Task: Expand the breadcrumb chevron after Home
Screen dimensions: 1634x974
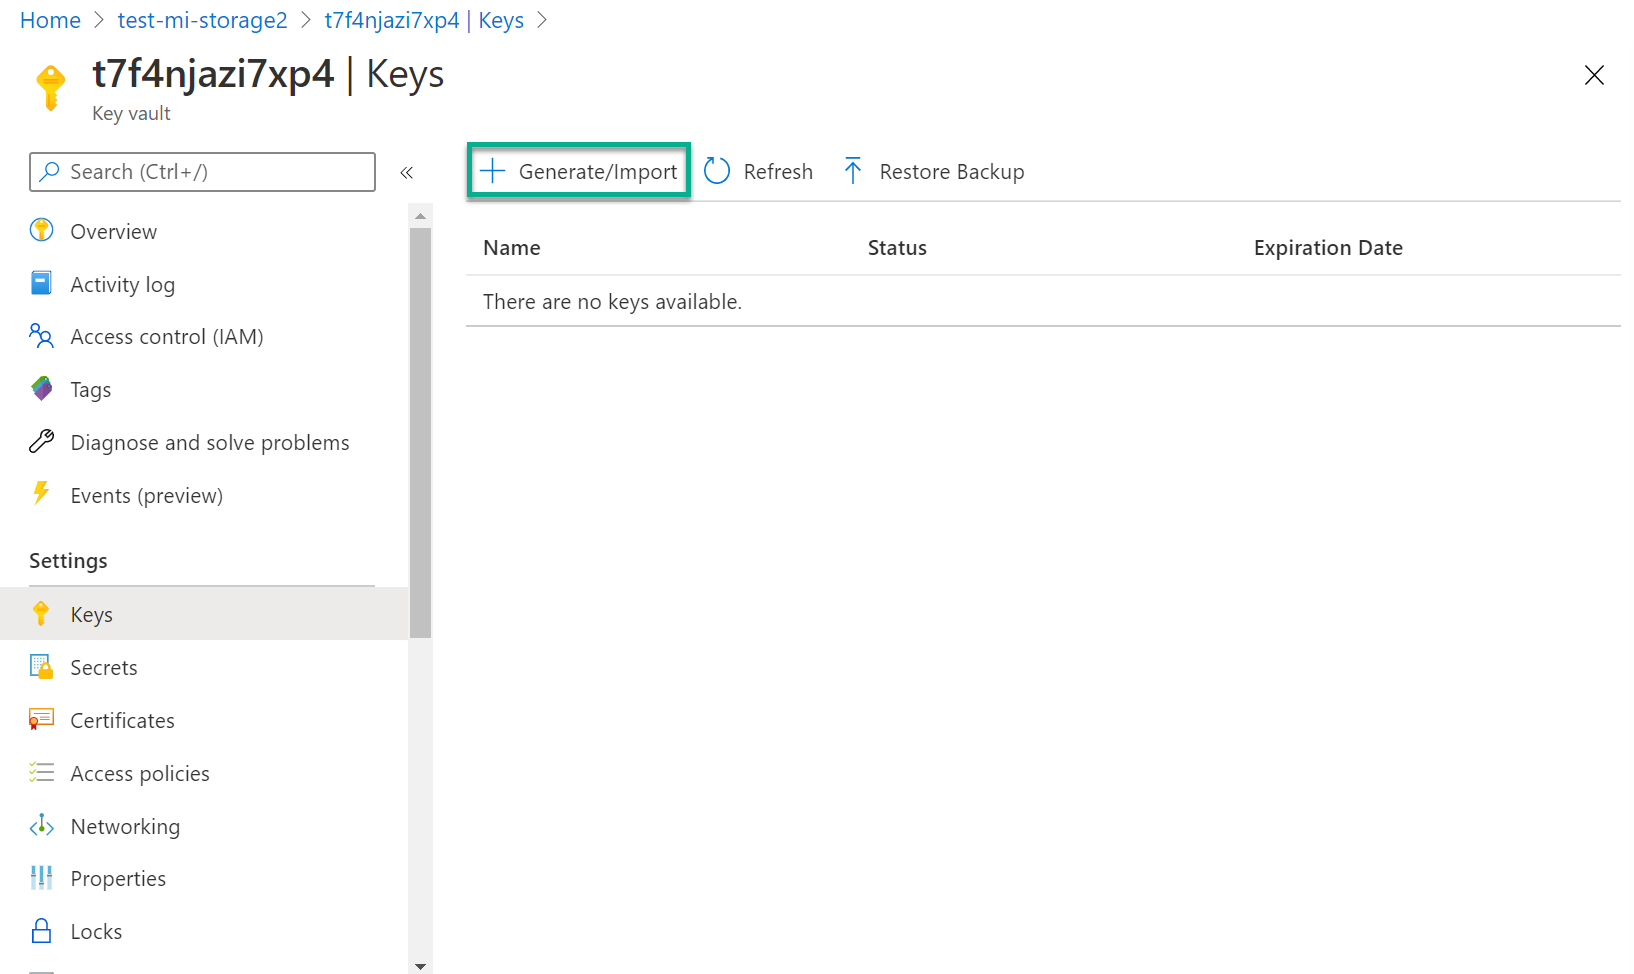Action: point(99,19)
